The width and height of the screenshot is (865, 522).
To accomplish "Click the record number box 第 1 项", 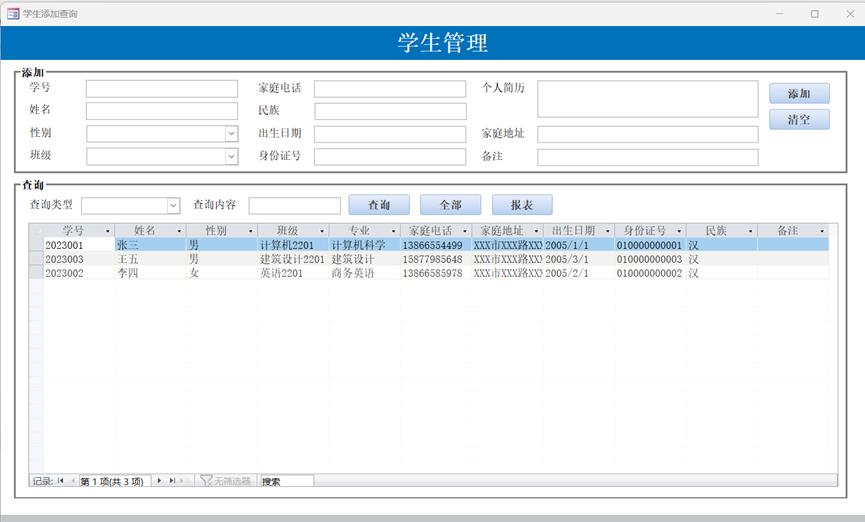I will (115, 481).
